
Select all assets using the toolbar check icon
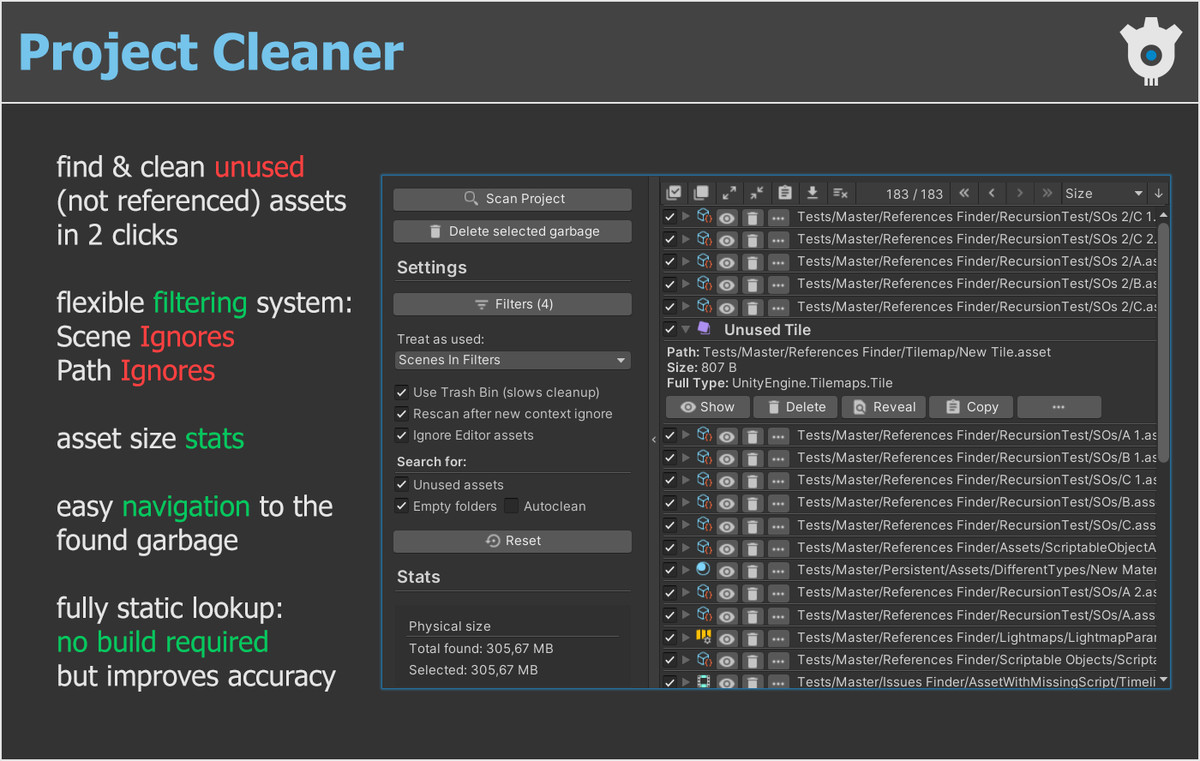pyautogui.click(x=675, y=192)
